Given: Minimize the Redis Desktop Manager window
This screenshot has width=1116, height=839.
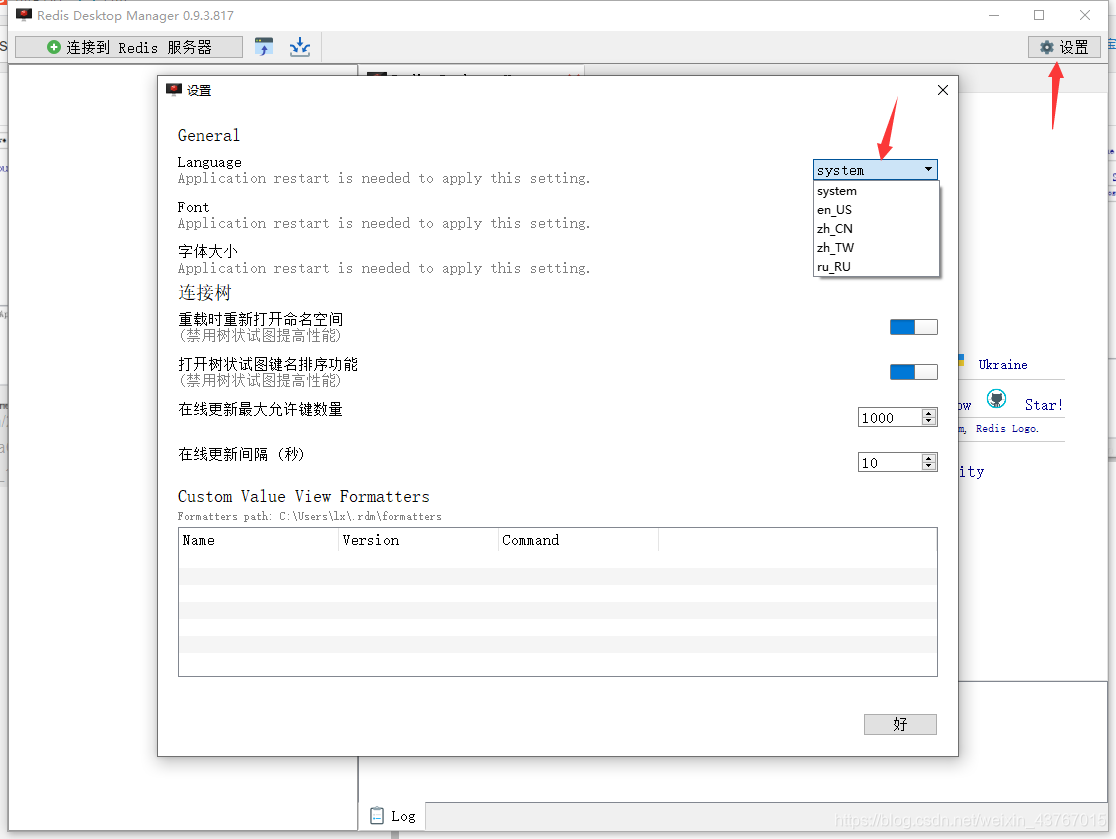Looking at the screenshot, I should click(x=994, y=15).
